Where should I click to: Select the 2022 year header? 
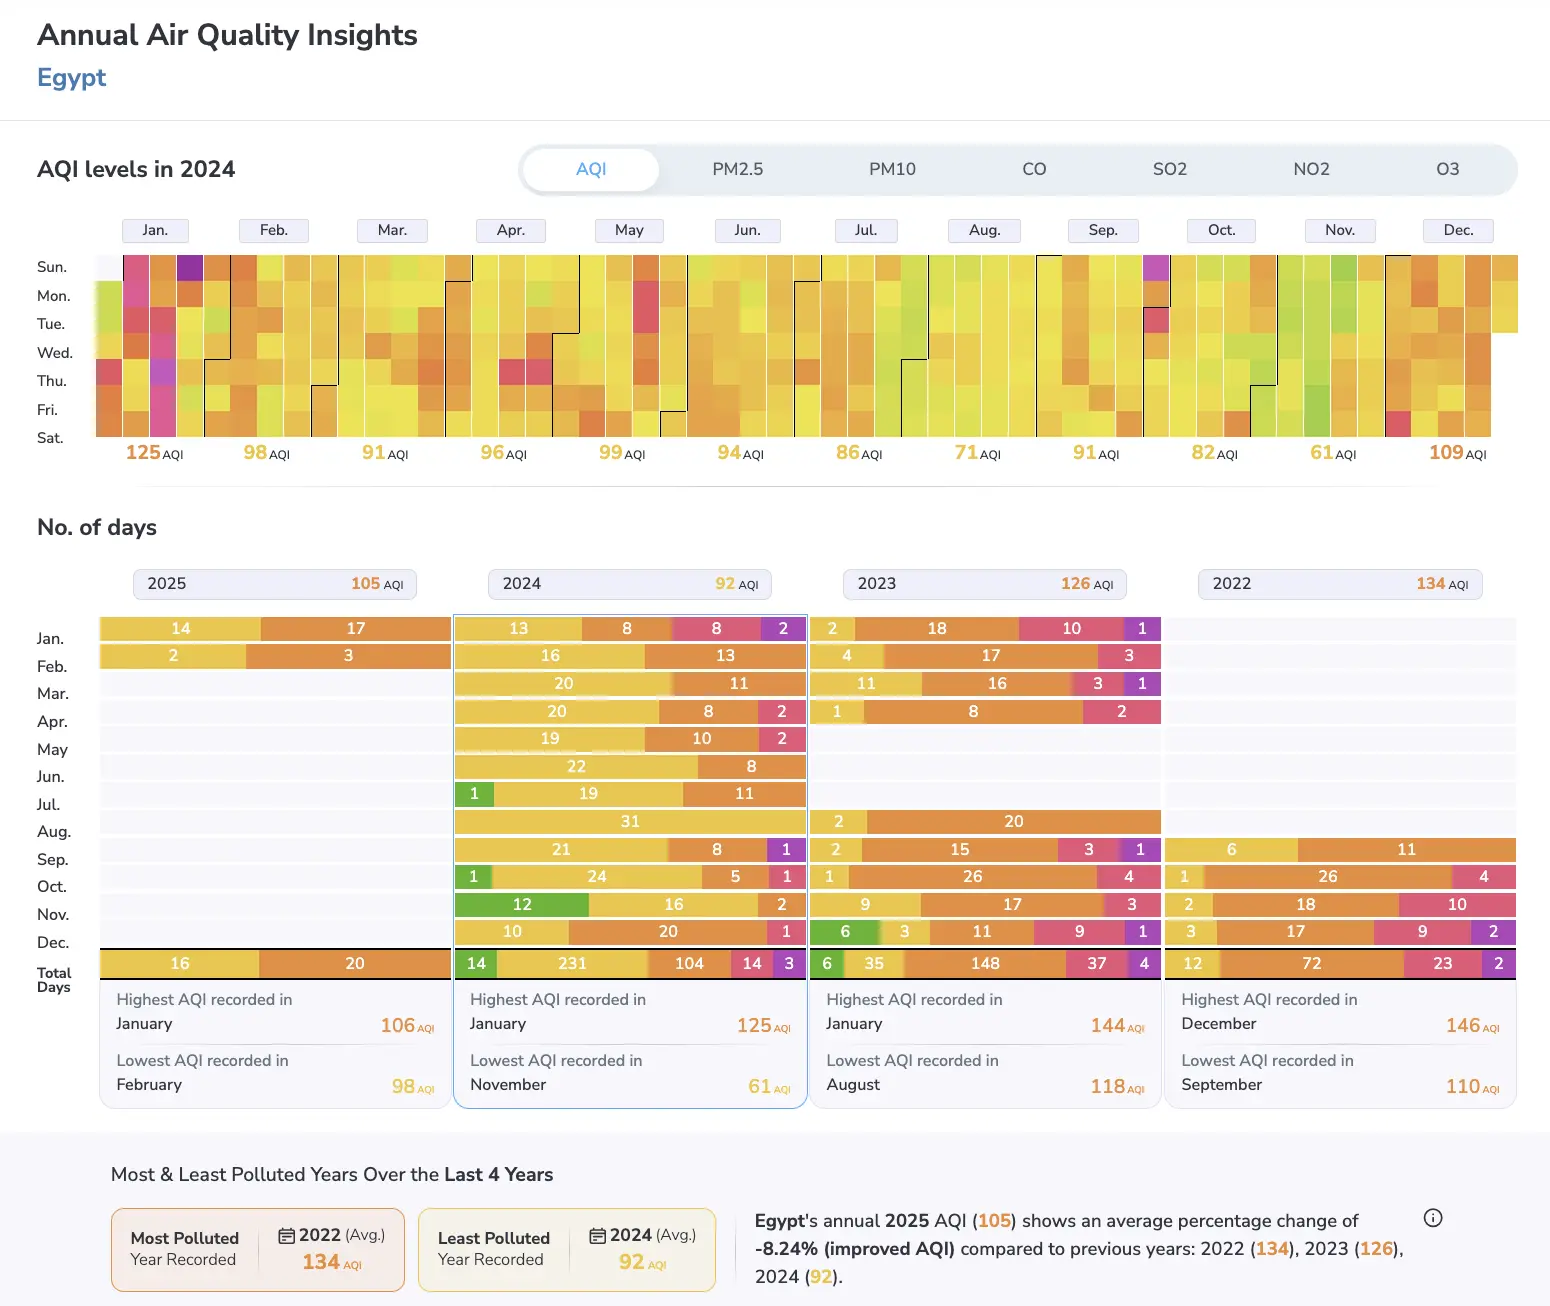pyautogui.click(x=1340, y=584)
